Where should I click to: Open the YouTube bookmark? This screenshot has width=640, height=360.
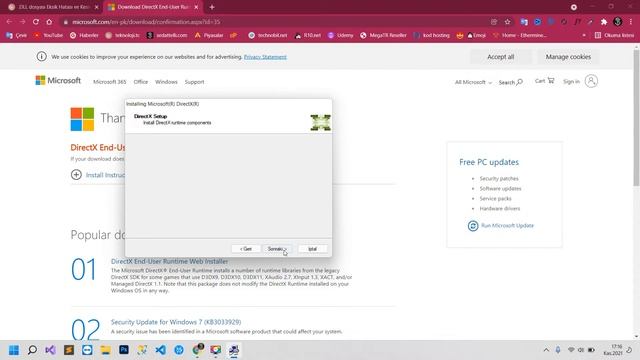[48, 36]
